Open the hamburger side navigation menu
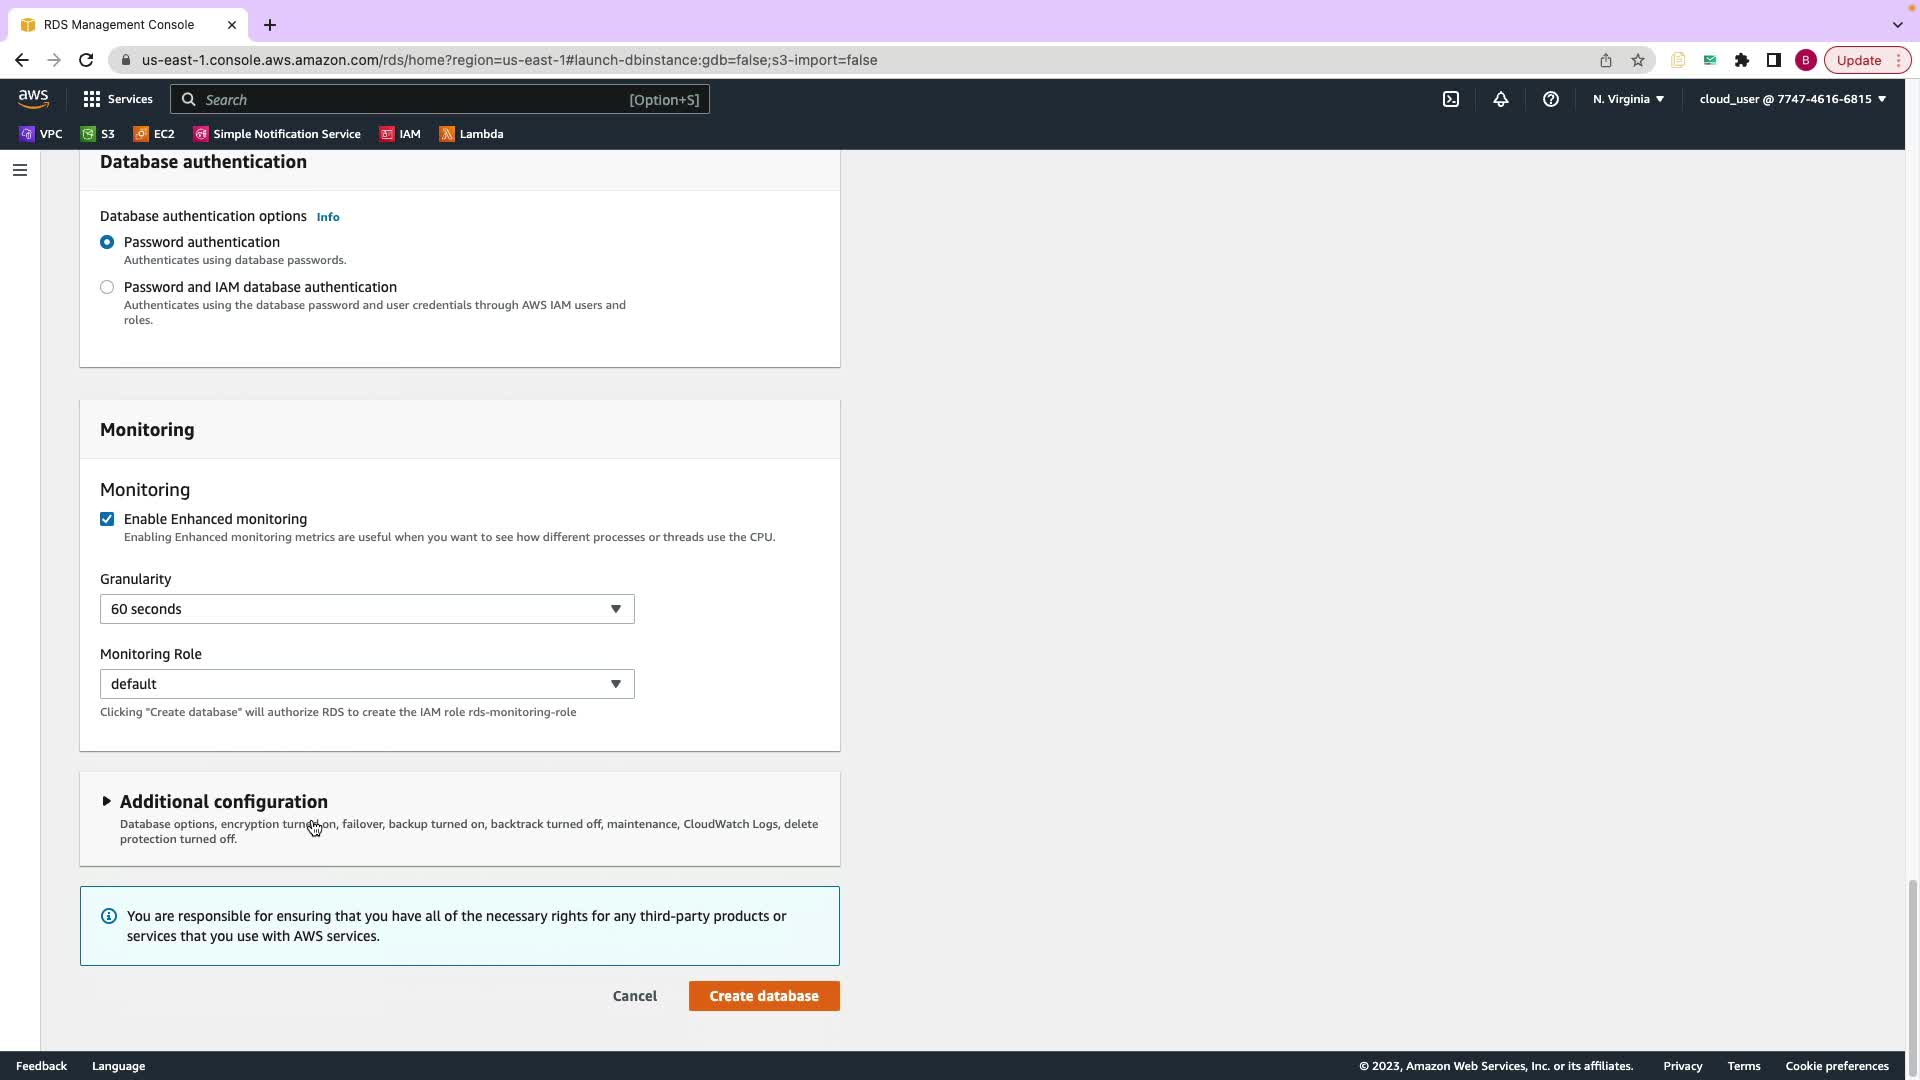Screen dimensions: 1920x1080 [19, 170]
